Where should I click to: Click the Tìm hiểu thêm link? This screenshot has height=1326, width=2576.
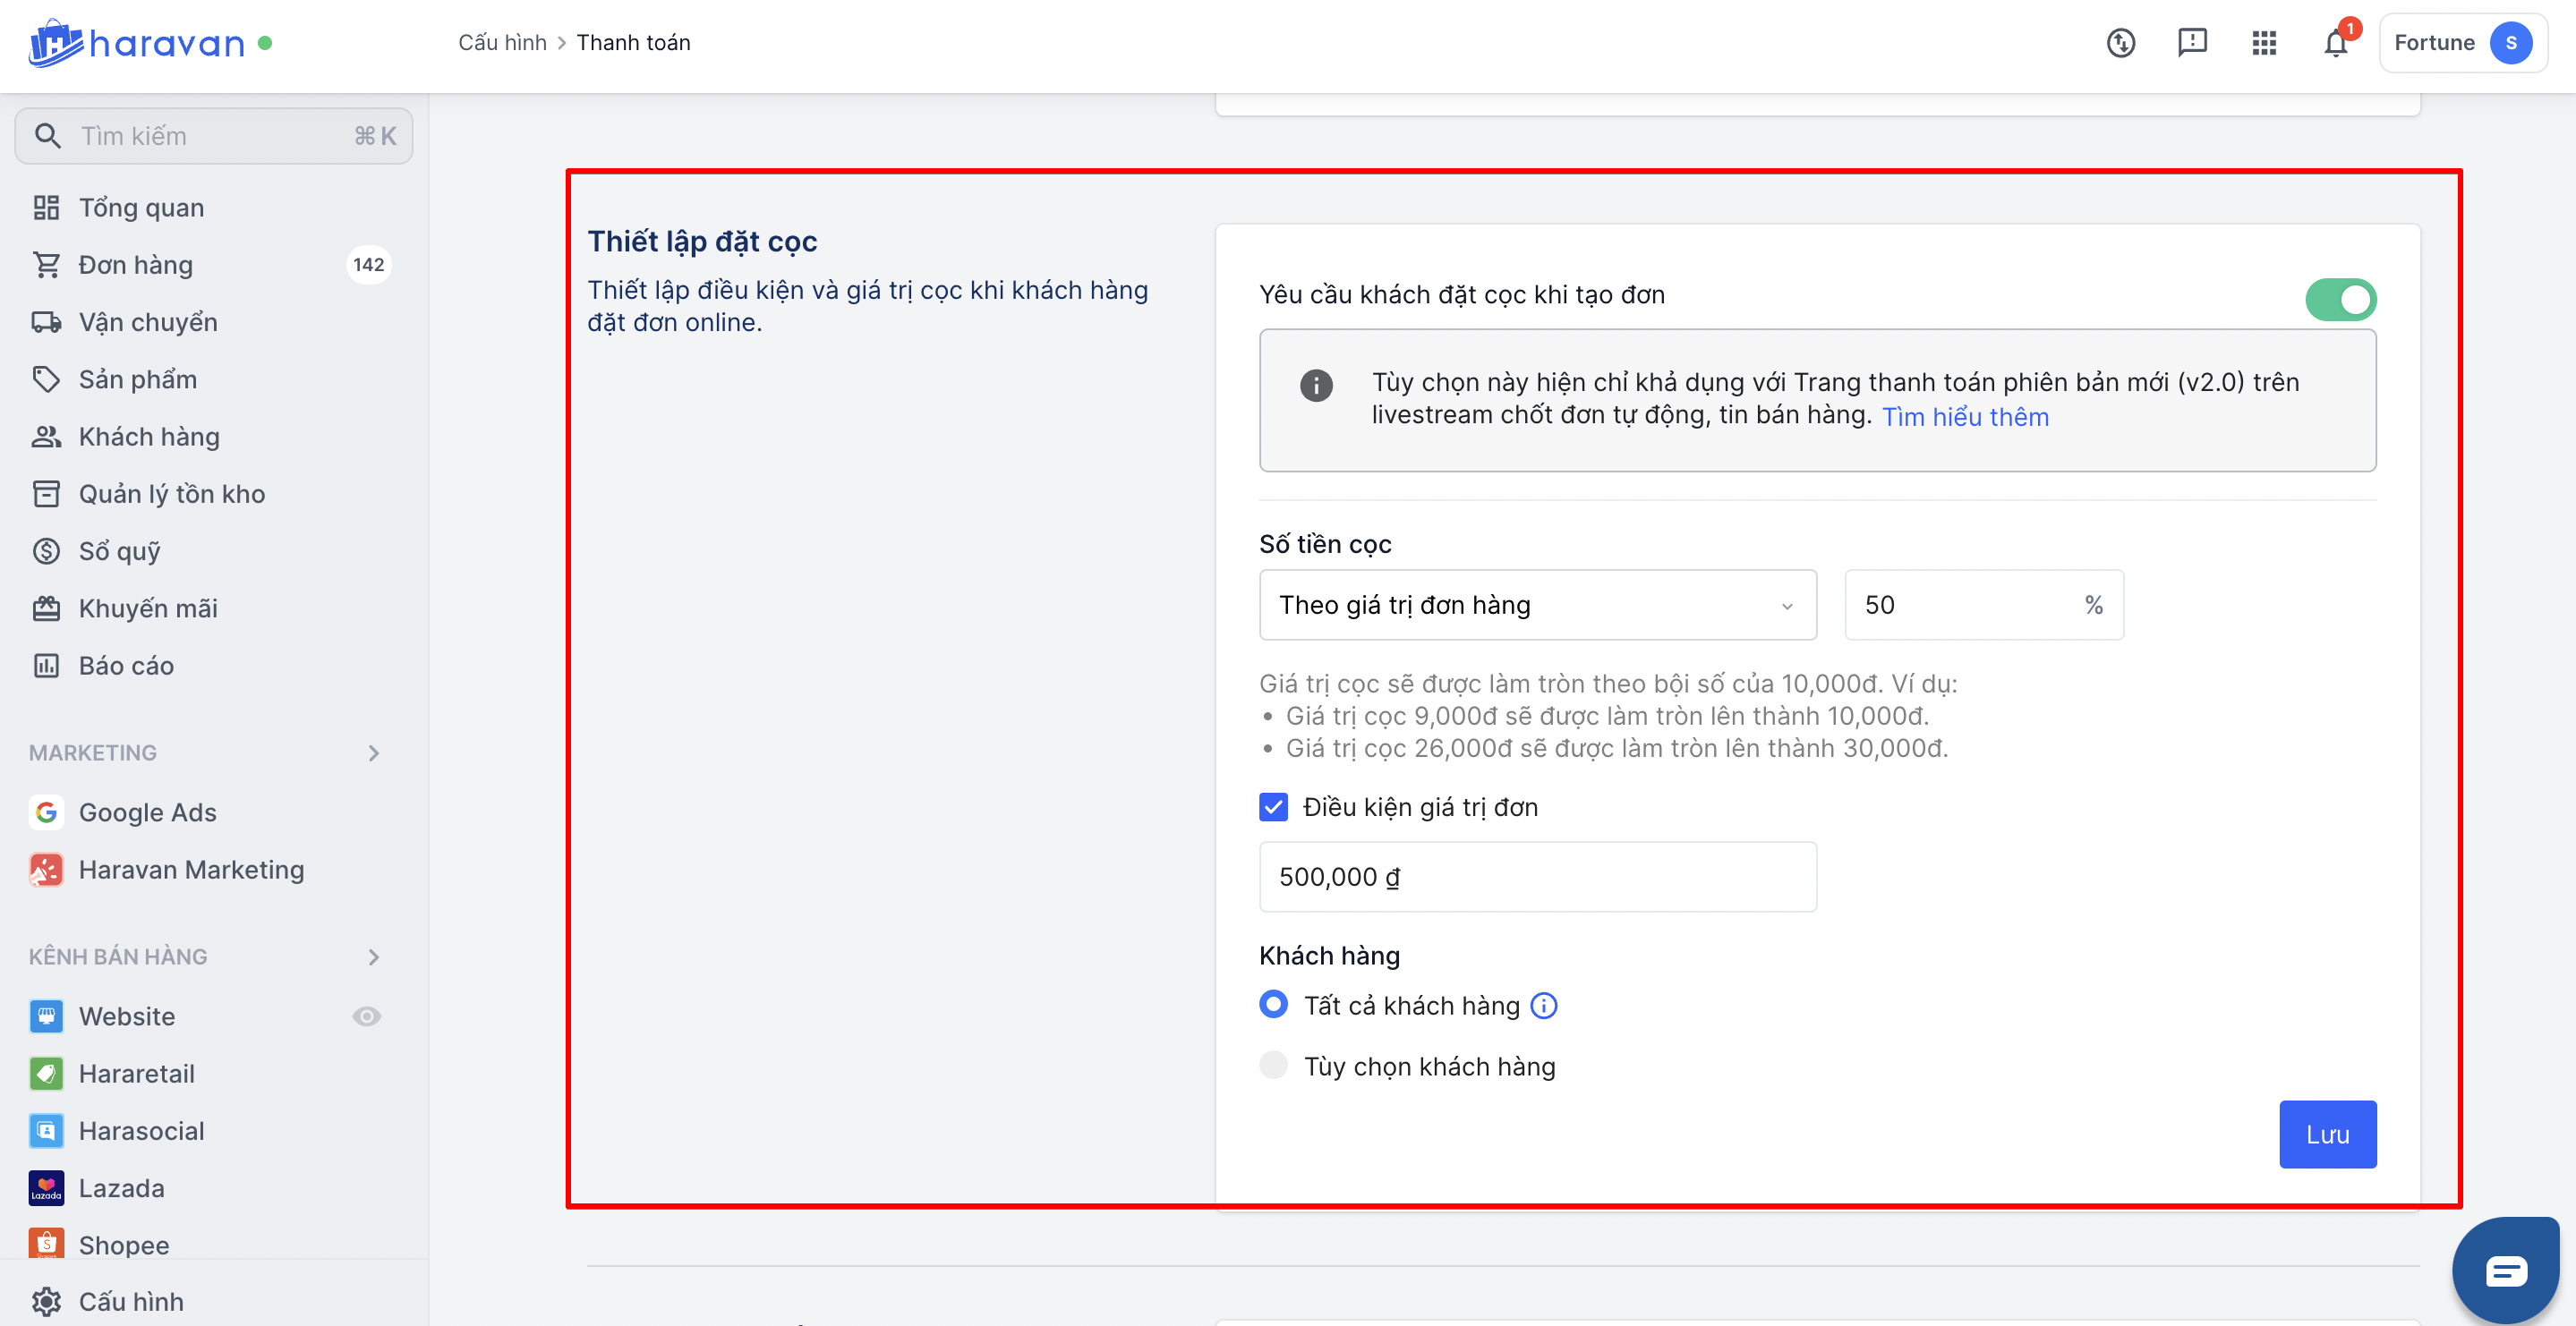1965,416
